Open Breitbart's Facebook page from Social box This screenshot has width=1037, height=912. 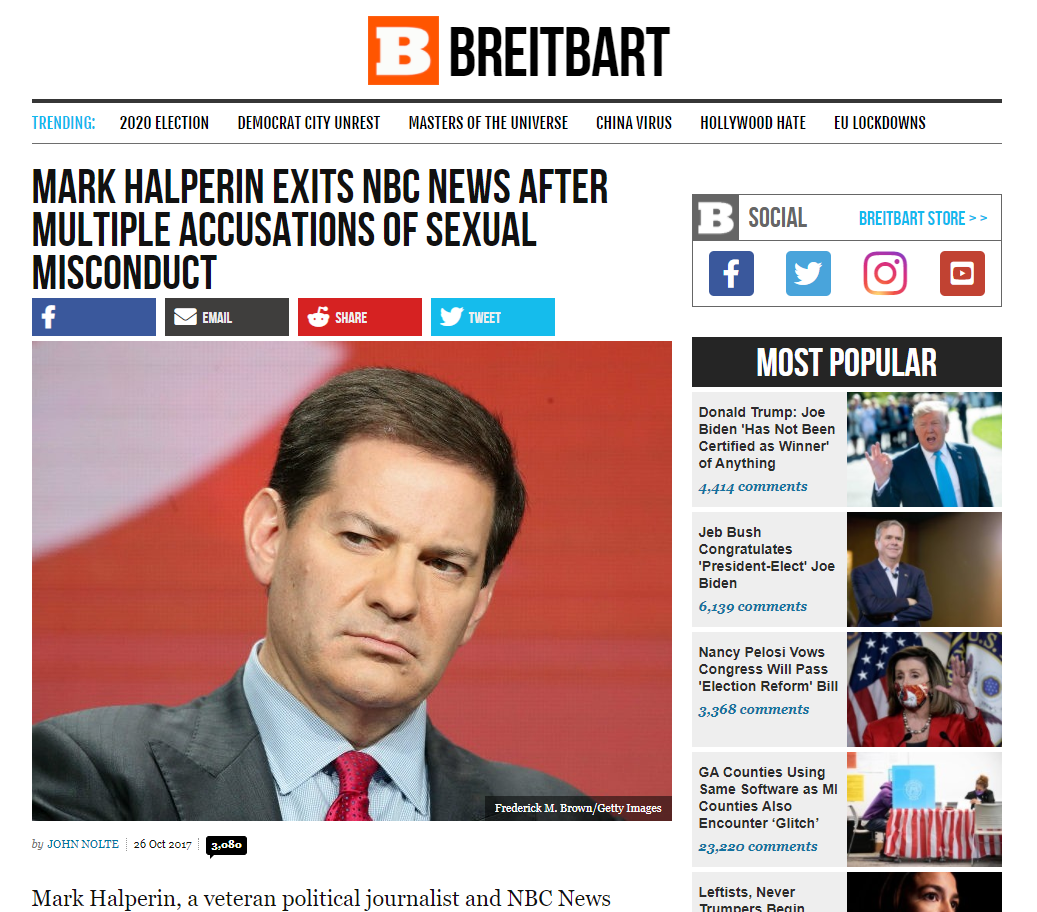pyautogui.click(x=731, y=273)
